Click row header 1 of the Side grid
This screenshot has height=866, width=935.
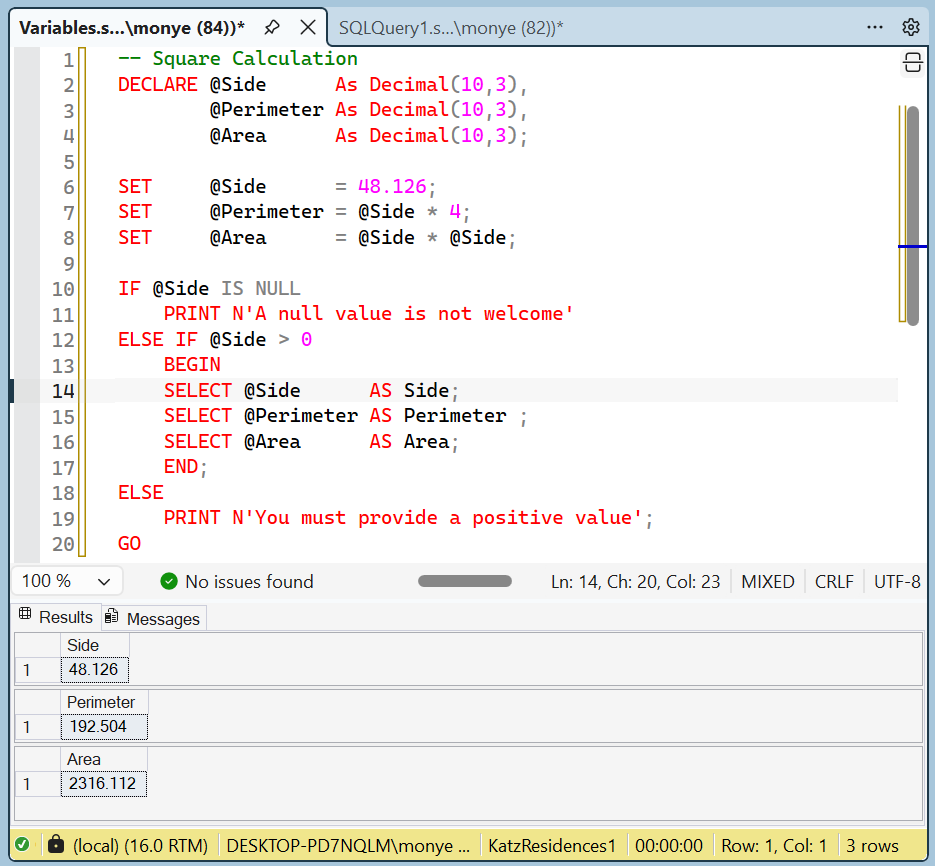click(38, 670)
